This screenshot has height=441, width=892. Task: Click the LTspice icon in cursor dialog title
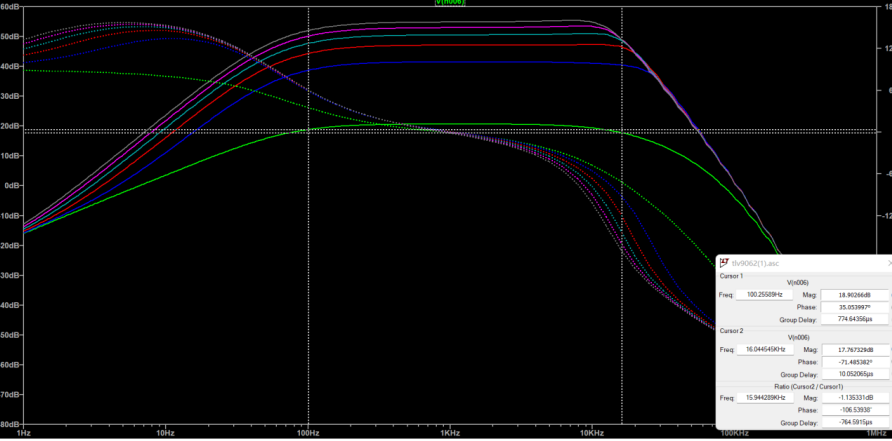coord(724,263)
